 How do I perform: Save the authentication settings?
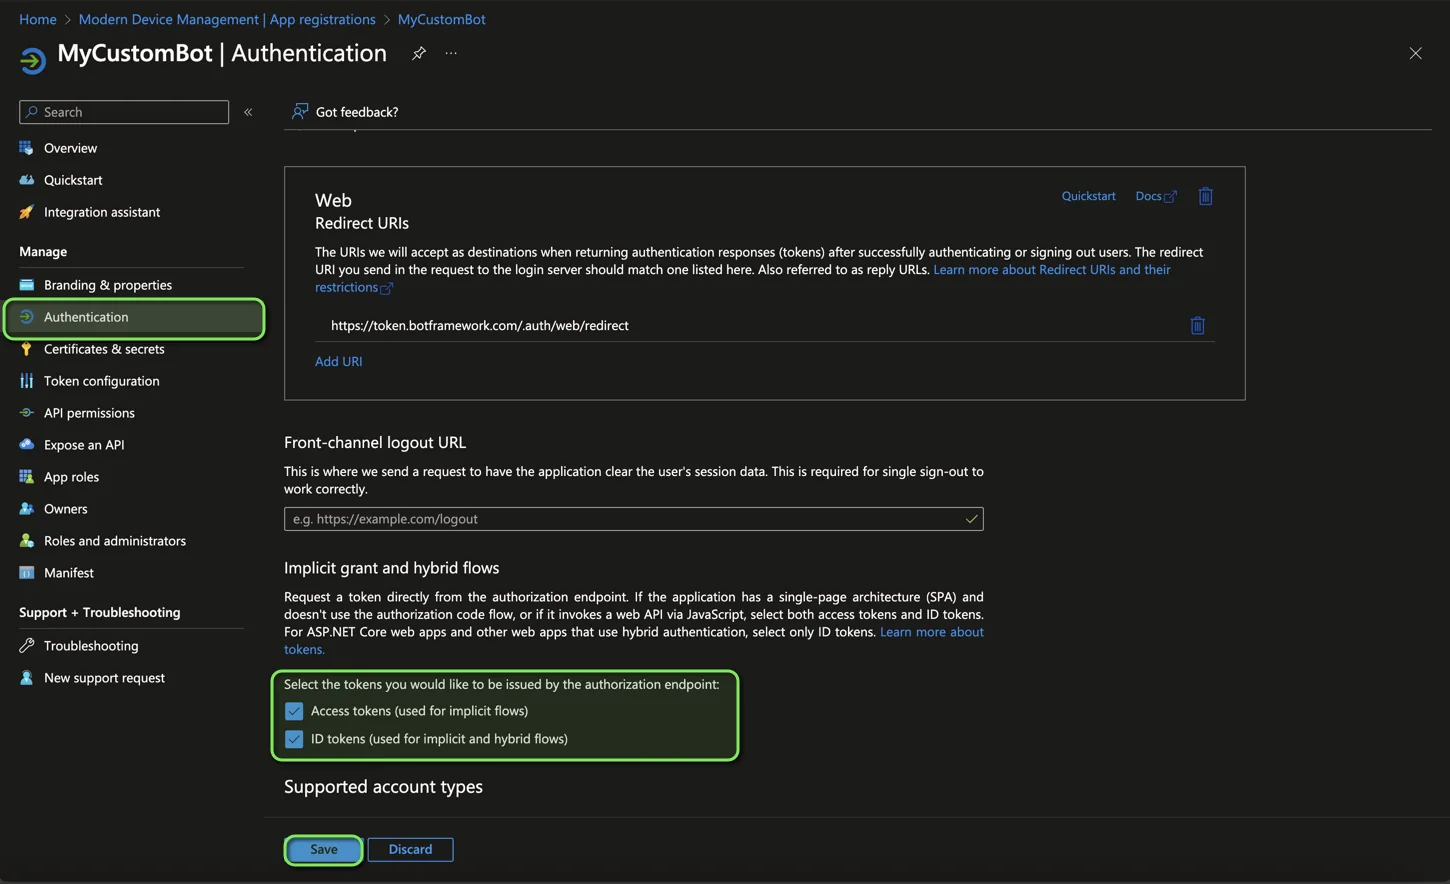[x=324, y=849]
